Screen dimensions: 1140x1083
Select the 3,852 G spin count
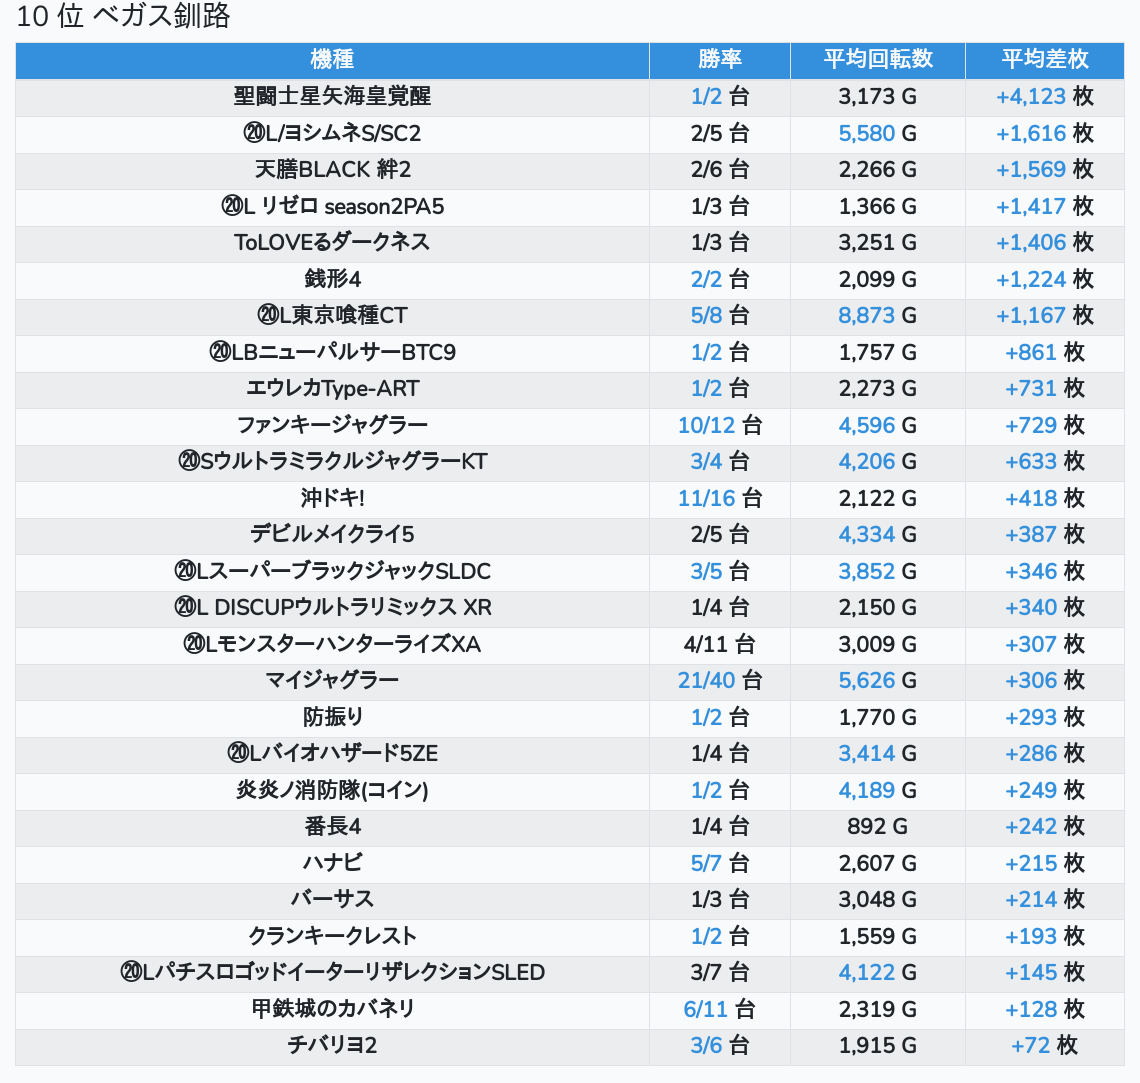coord(878,571)
